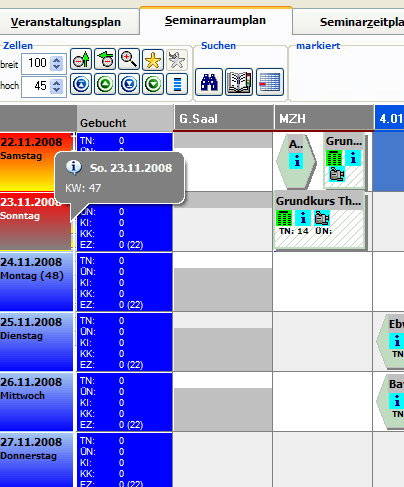Screen dimensions: 404x487
Task: Open the 'Grun...' booking title on 22.11.2008
Action: [x=344, y=141]
